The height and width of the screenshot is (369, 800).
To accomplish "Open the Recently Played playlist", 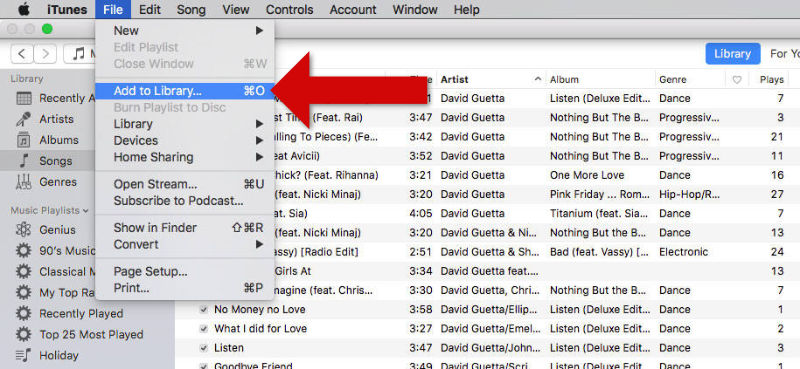I will pos(81,313).
